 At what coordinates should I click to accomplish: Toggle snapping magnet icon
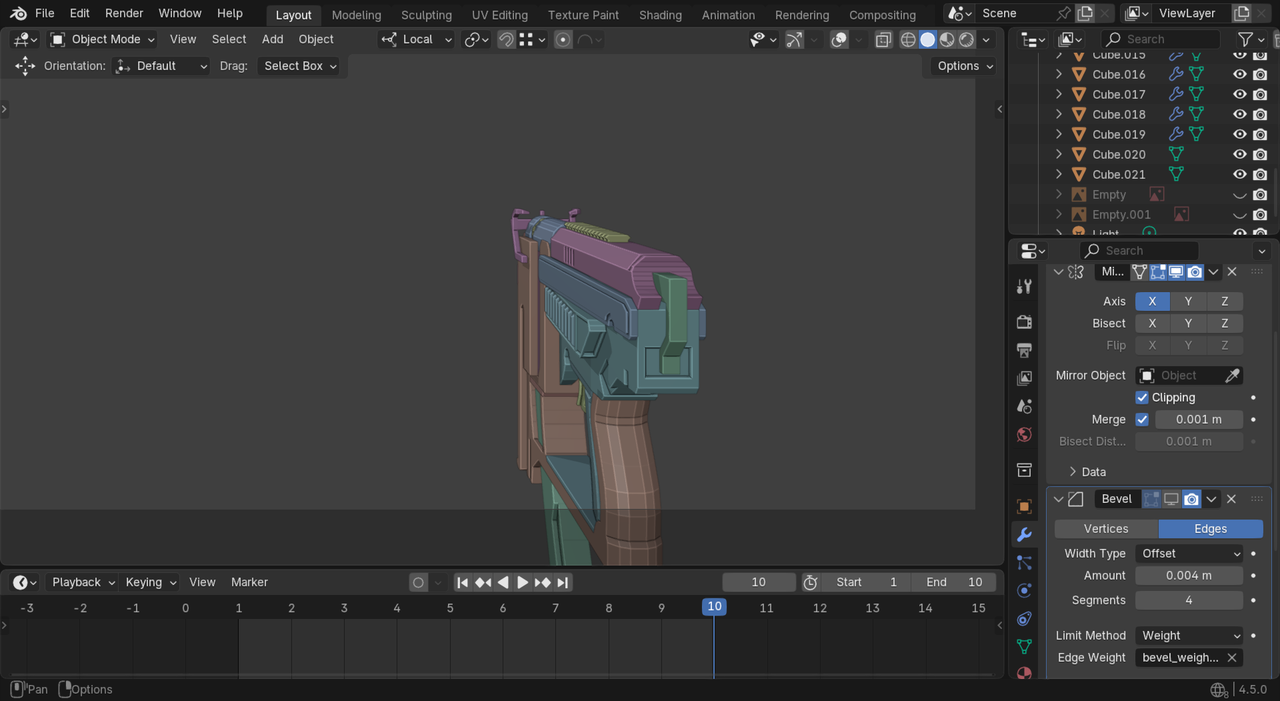coord(506,40)
